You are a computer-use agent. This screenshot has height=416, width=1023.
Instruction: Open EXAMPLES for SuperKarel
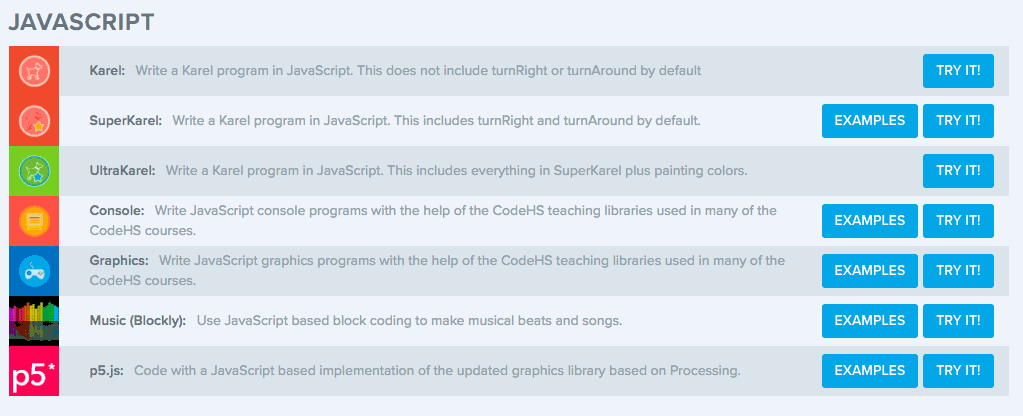coord(869,121)
